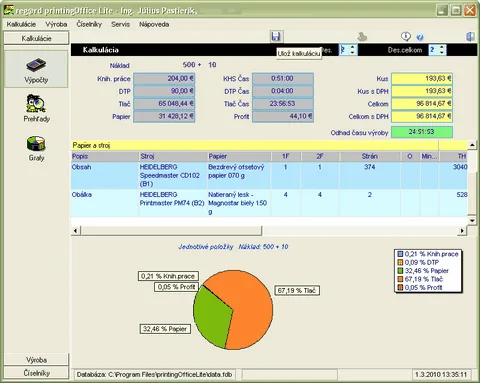480x383 pixels.
Task: Click the blue question mark help icon
Action: point(420,37)
